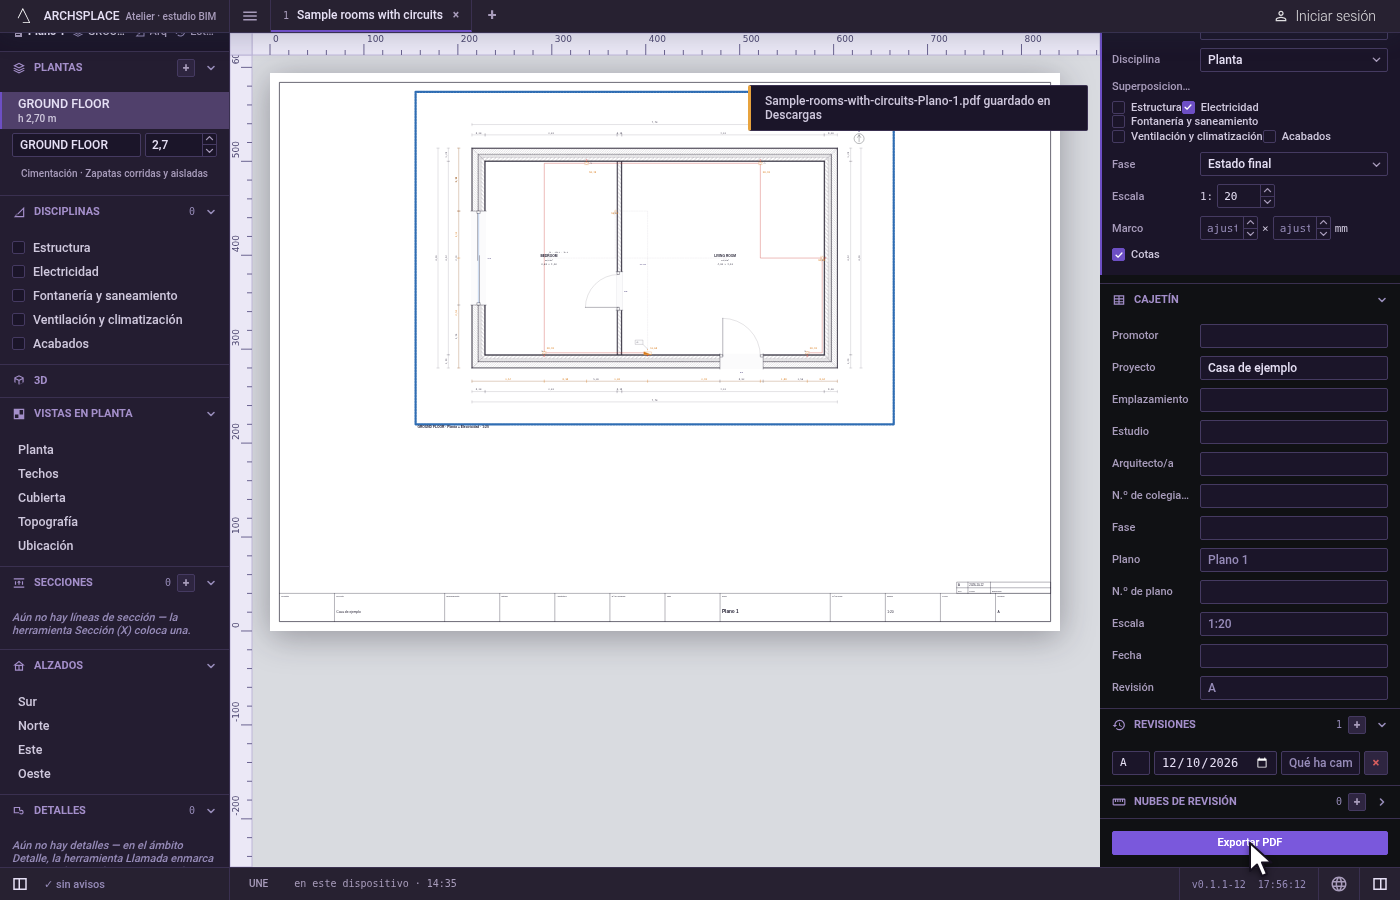Add a revision cloud in Nubes de revisión
Viewport: 1400px width, 900px height.
[x=1357, y=802]
